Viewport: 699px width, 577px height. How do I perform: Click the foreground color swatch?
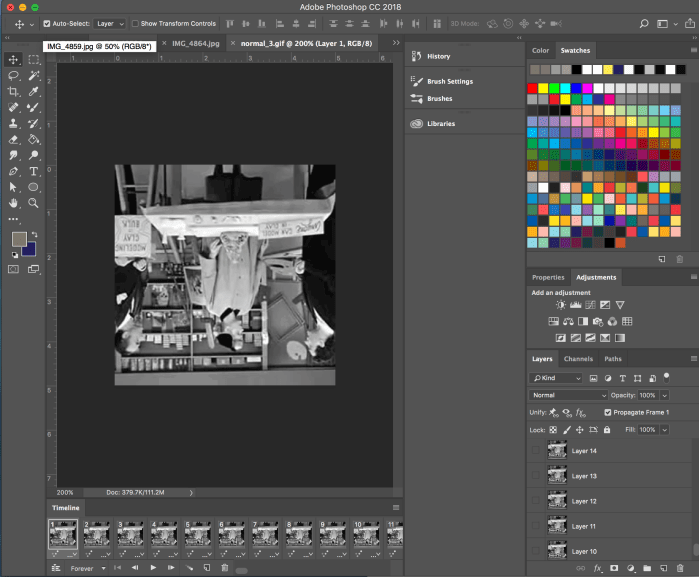coord(19,239)
